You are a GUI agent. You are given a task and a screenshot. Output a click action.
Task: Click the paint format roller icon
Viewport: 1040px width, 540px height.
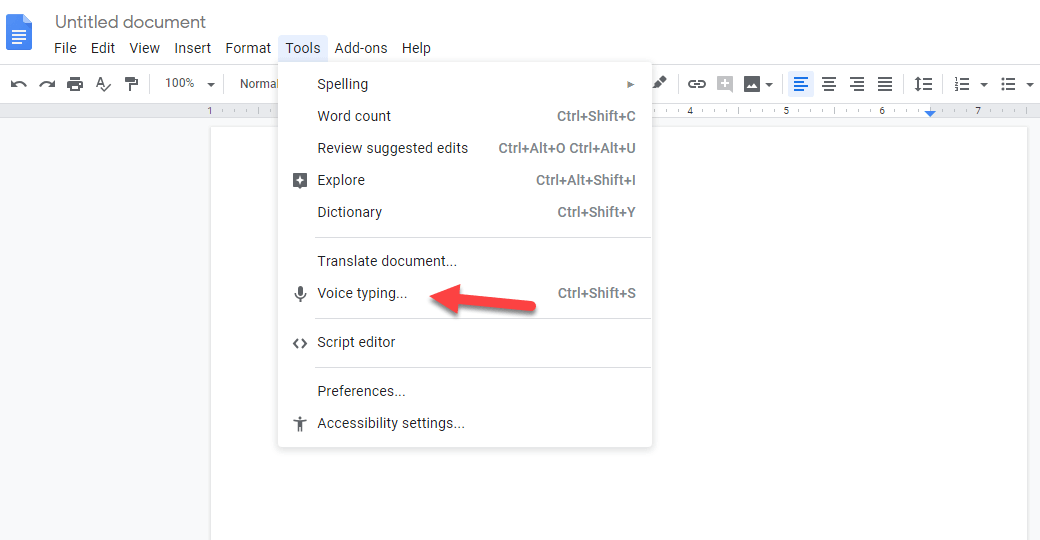(x=131, y=84)
